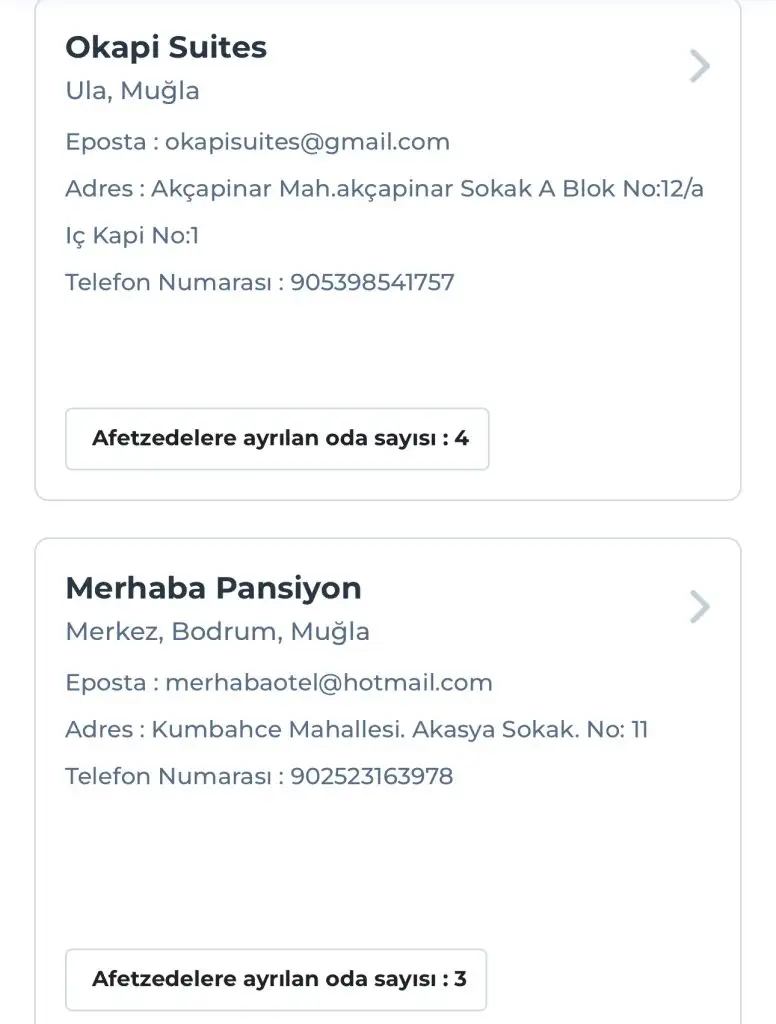Viewport: 776px width, 1024px height.
Task: Click the Iç Kapi No:1 text
Action: pos(132,236)
